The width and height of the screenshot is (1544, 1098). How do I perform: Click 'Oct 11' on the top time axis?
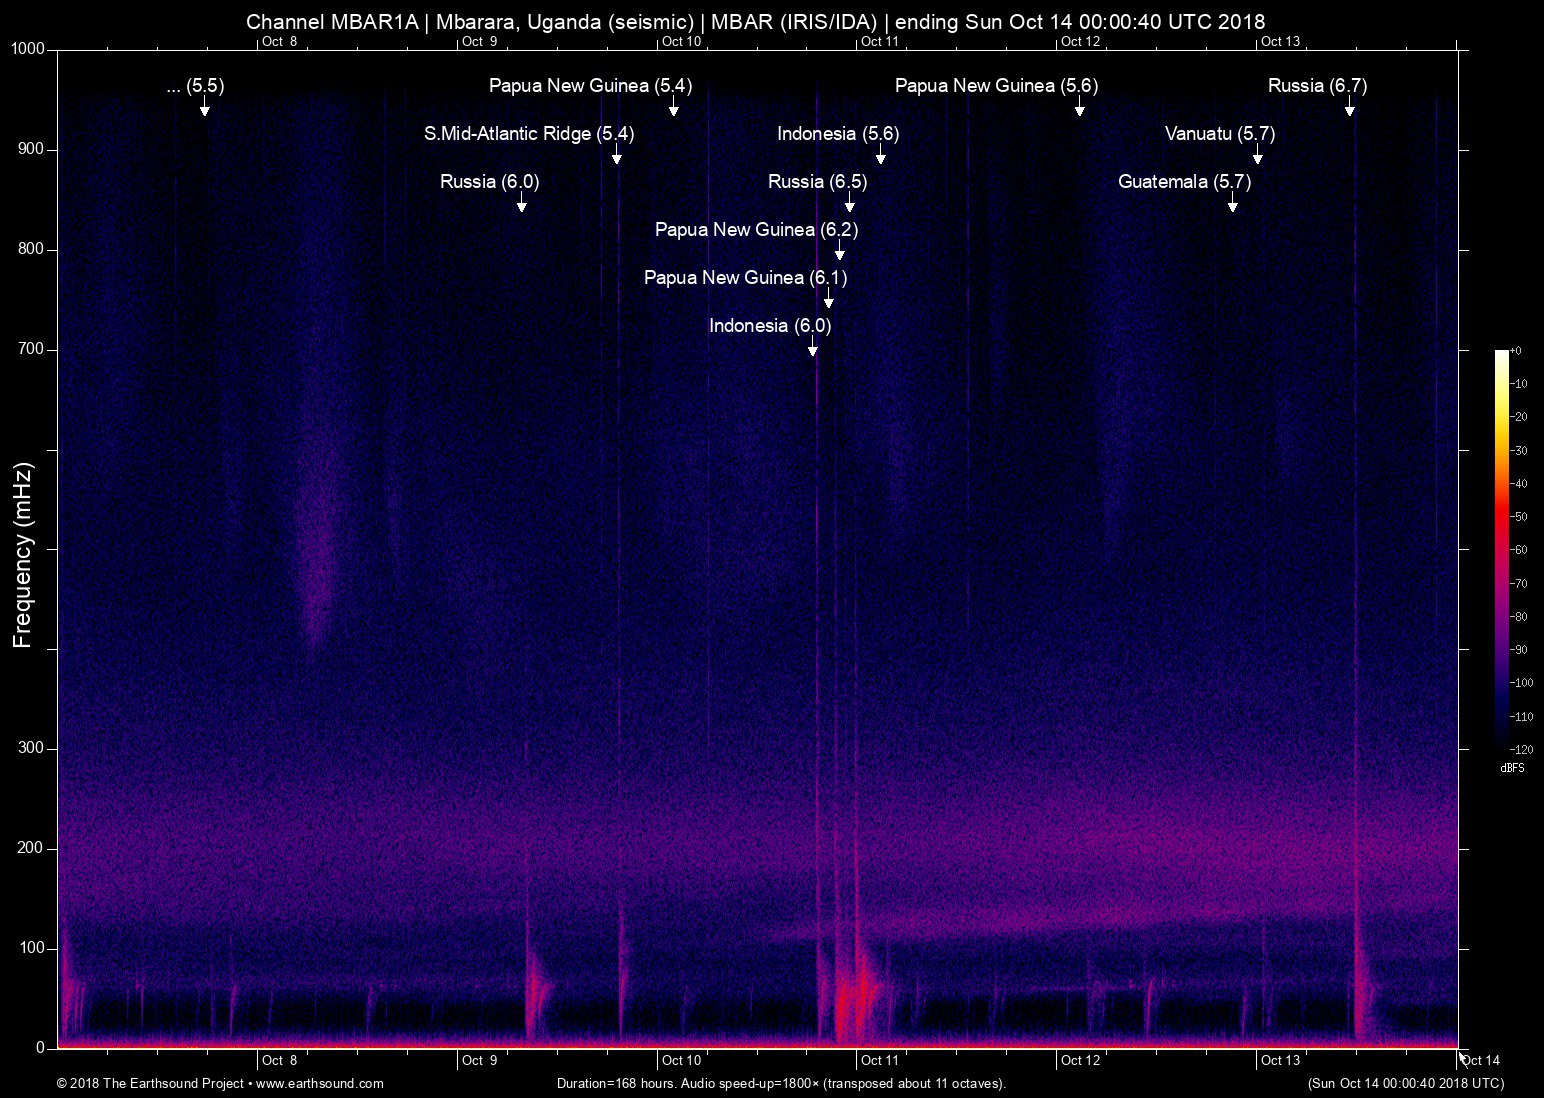pyautogui.click(x=880, y=41)
